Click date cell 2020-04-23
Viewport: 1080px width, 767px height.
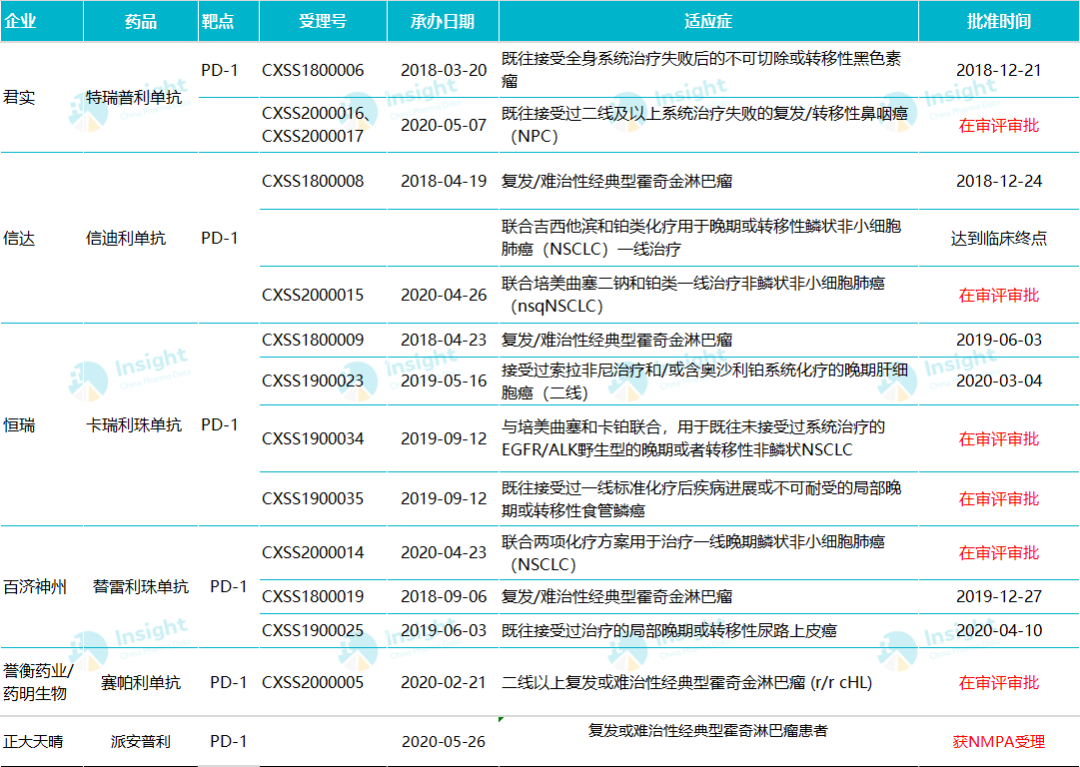(x=444, y=552)
